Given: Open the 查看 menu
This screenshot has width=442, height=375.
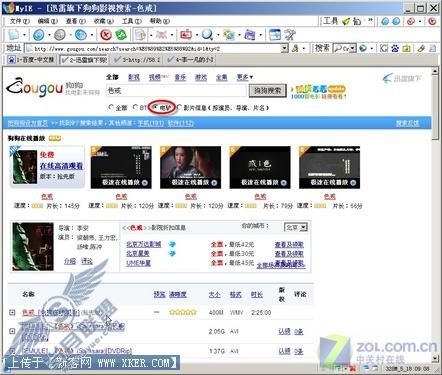Looking at the screenshot, I should coord(75,21).
